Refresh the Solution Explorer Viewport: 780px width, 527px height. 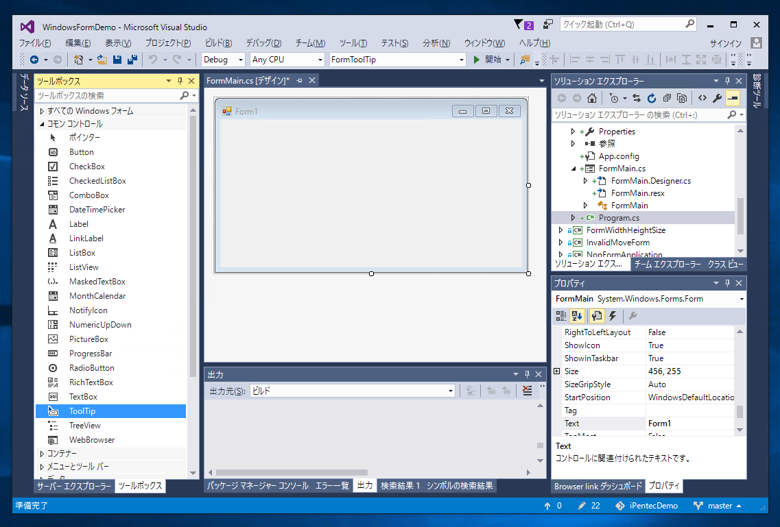tap(652, 98)
